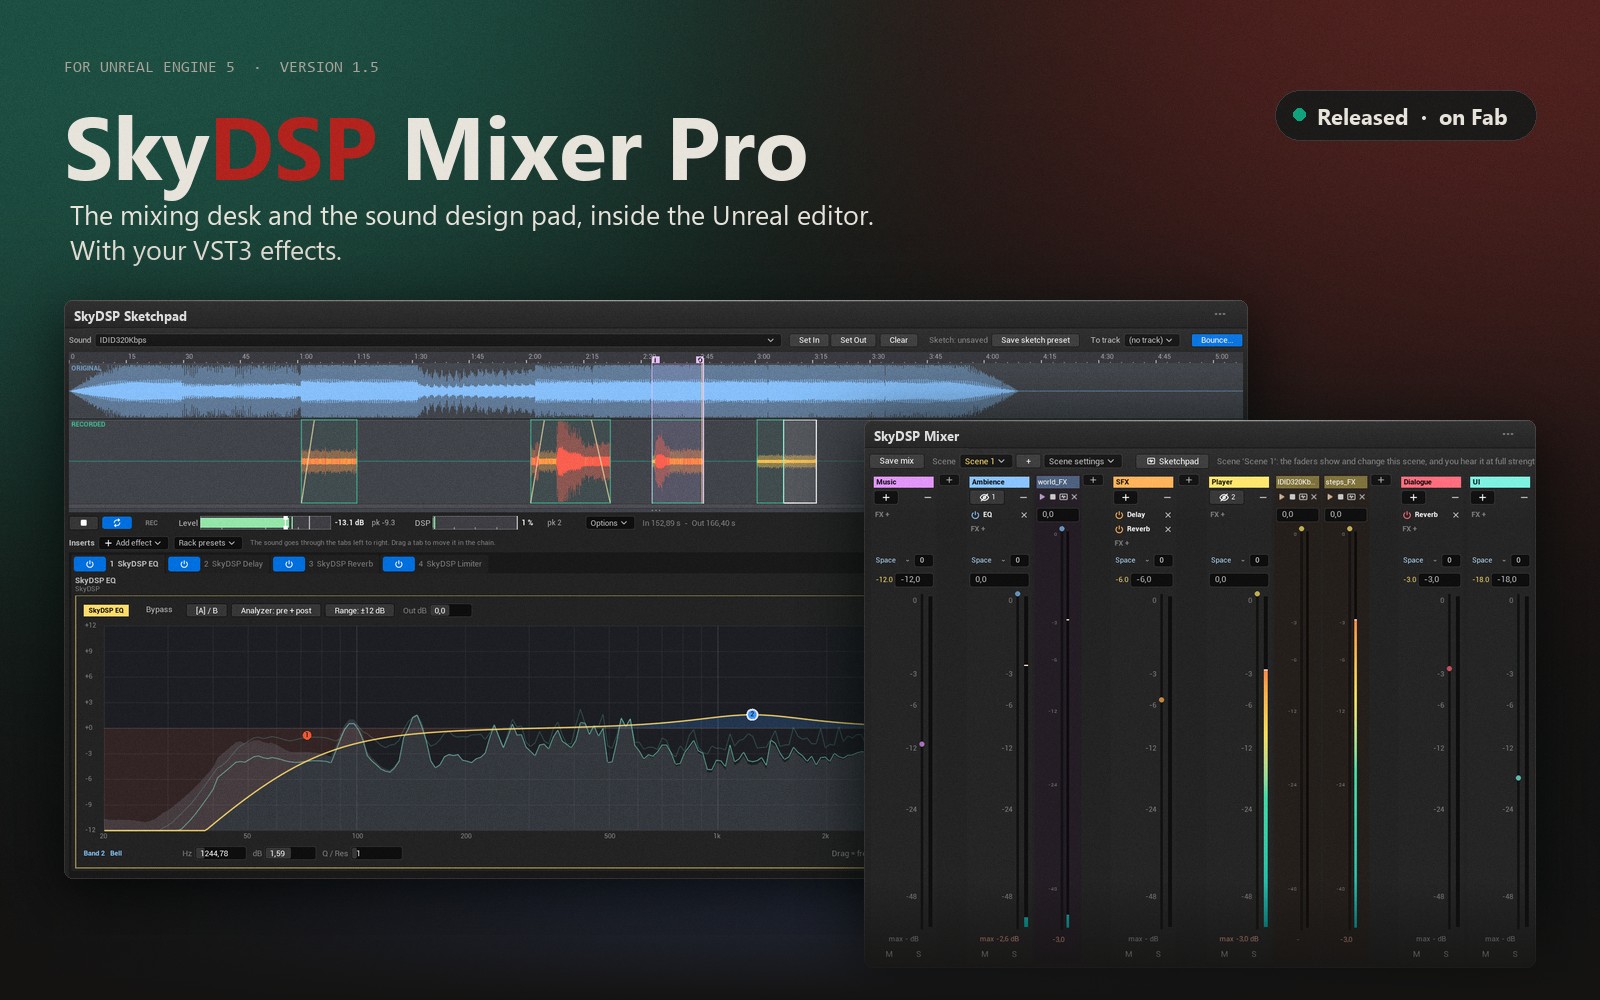
Task: Click the EQ Bypass control
Action: pos(159,610)
